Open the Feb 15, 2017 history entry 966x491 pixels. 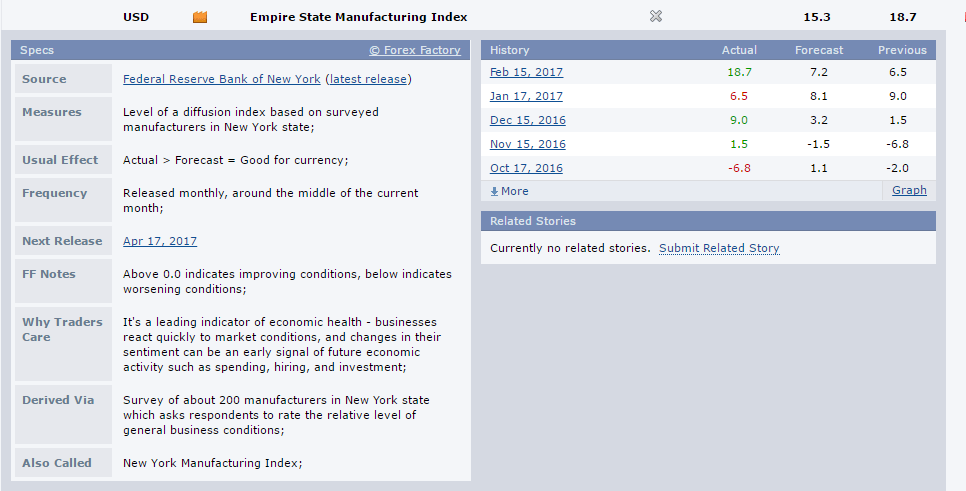pyautogui.click(x=526, y=72)
